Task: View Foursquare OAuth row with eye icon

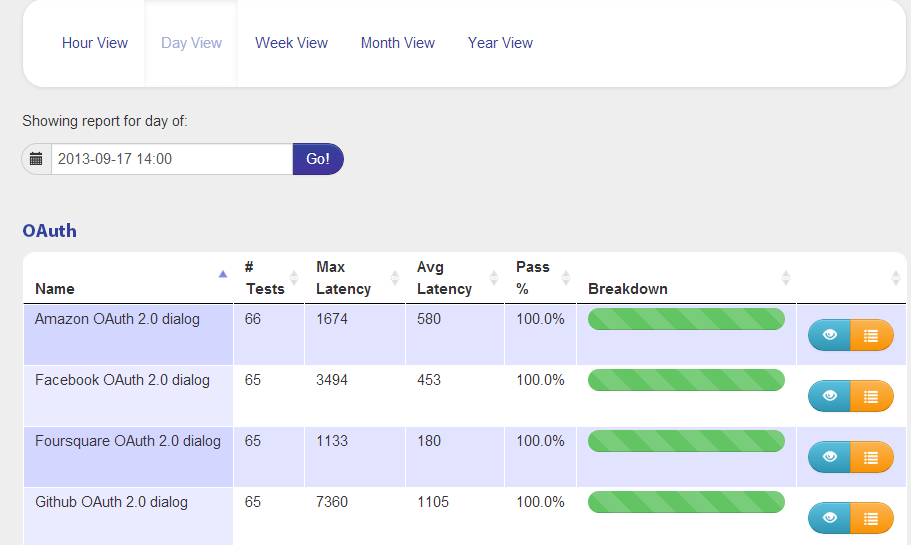Action: [x=829, y=457]
